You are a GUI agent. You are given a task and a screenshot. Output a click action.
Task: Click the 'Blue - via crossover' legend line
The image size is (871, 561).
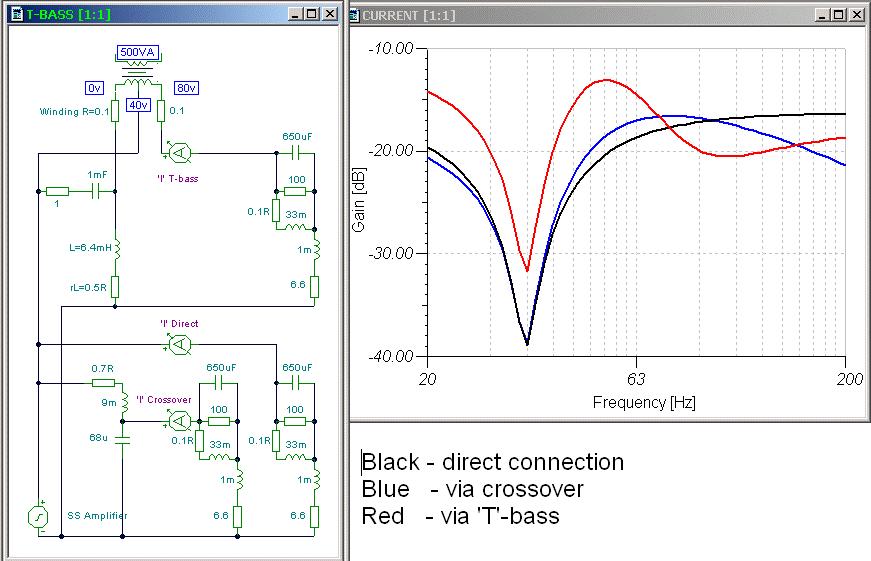pos(472,489)
